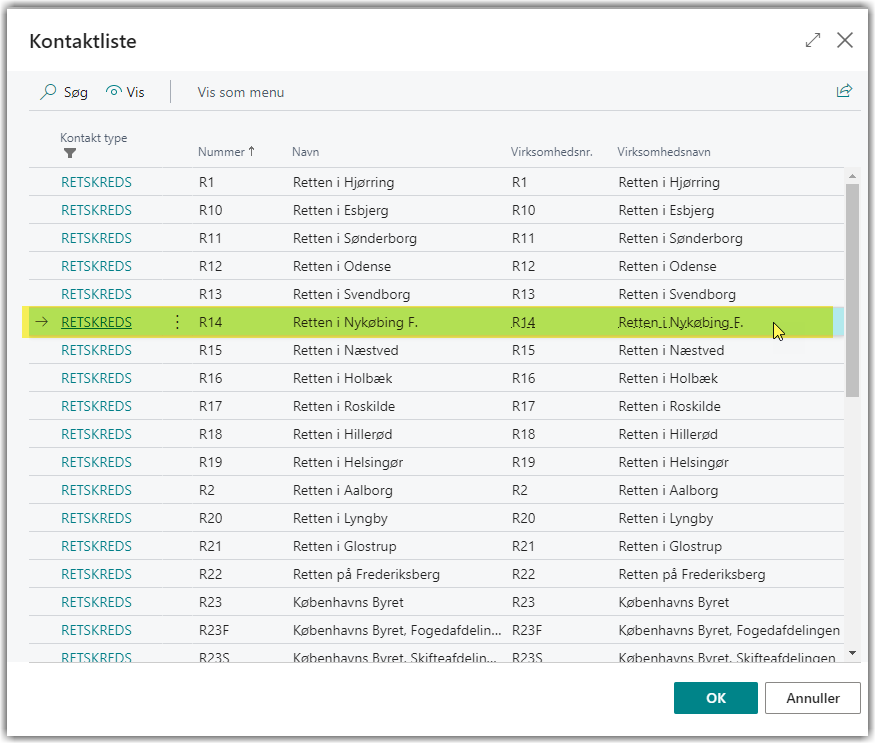Click Virksomhedsnr. cell 'R16'
Image resolution: width=876 pixels, height=744 pixels.
[523, 378]
